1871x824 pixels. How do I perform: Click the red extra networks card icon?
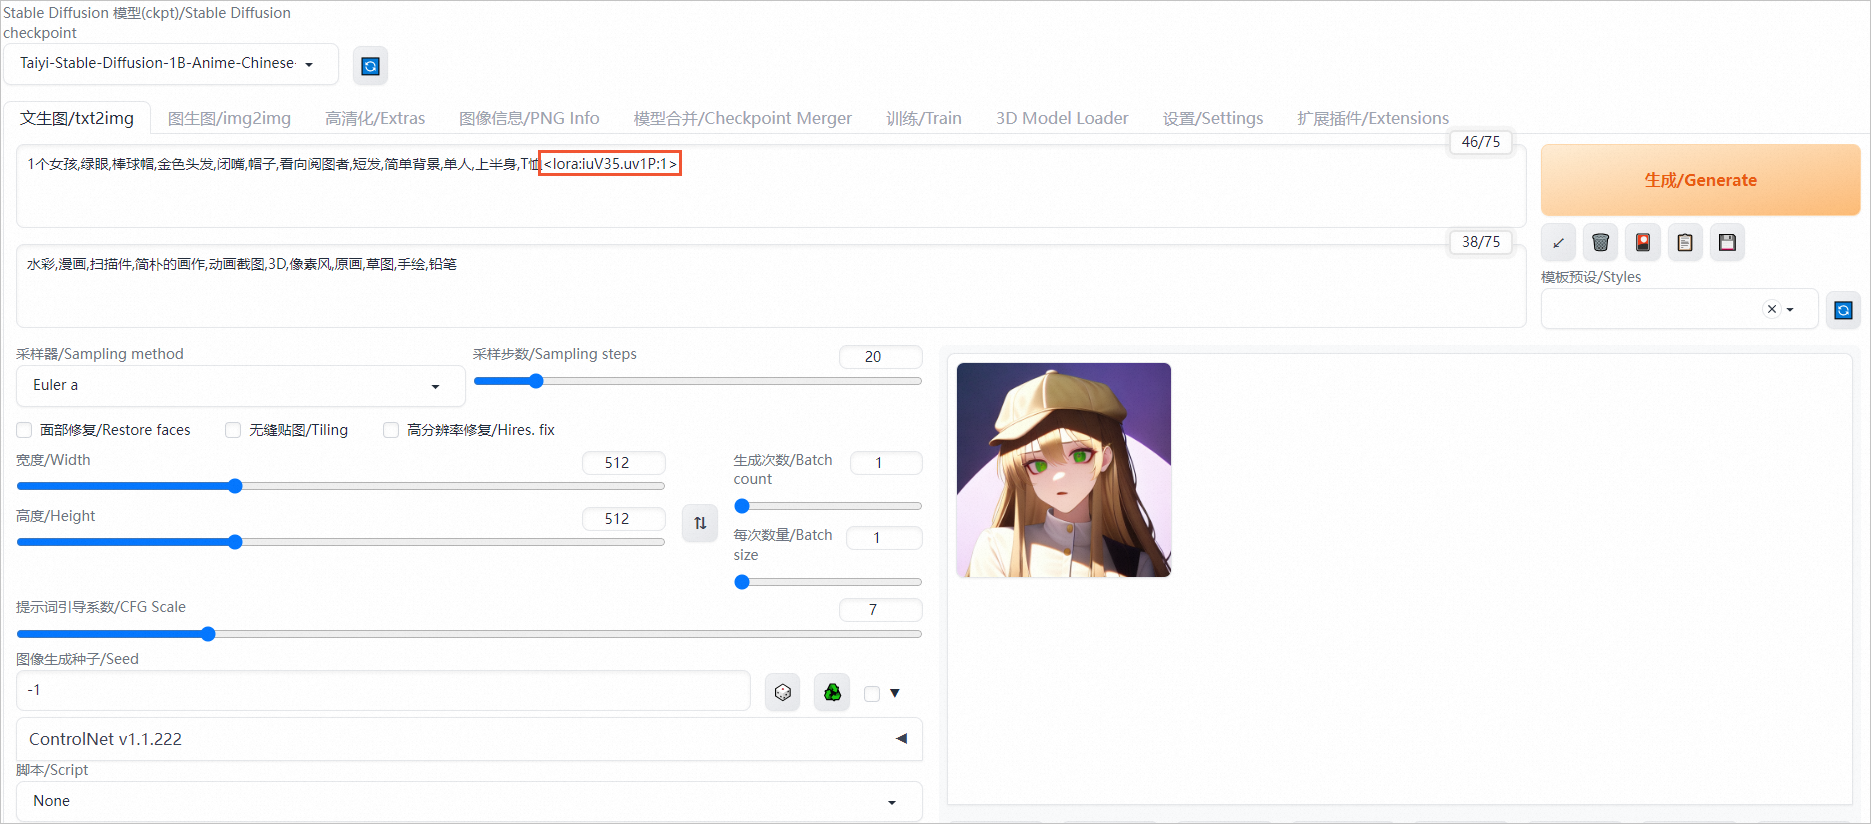[1642, 242]
